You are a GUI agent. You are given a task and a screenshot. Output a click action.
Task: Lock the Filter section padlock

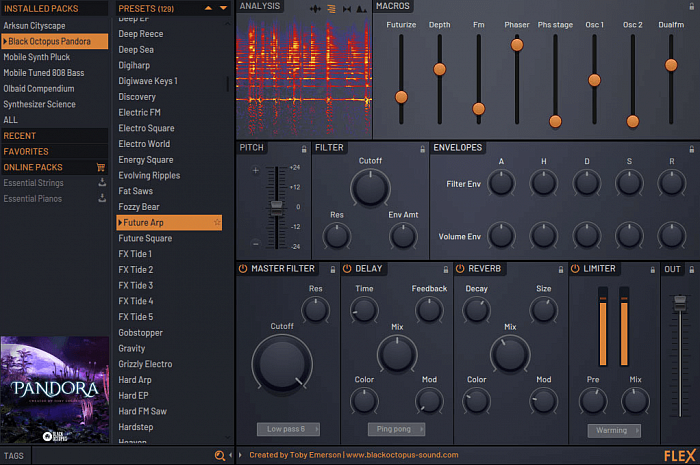(423, 148)
